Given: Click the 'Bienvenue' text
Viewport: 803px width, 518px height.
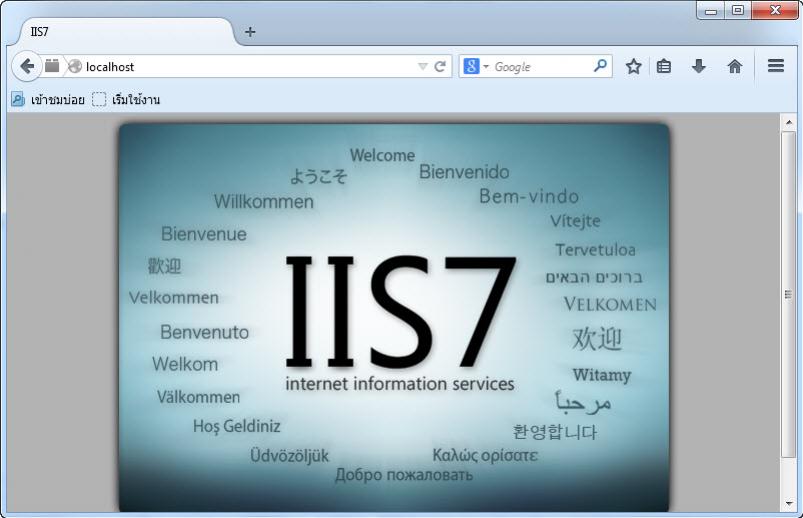Looking at the screenshot, I should 204,234.
